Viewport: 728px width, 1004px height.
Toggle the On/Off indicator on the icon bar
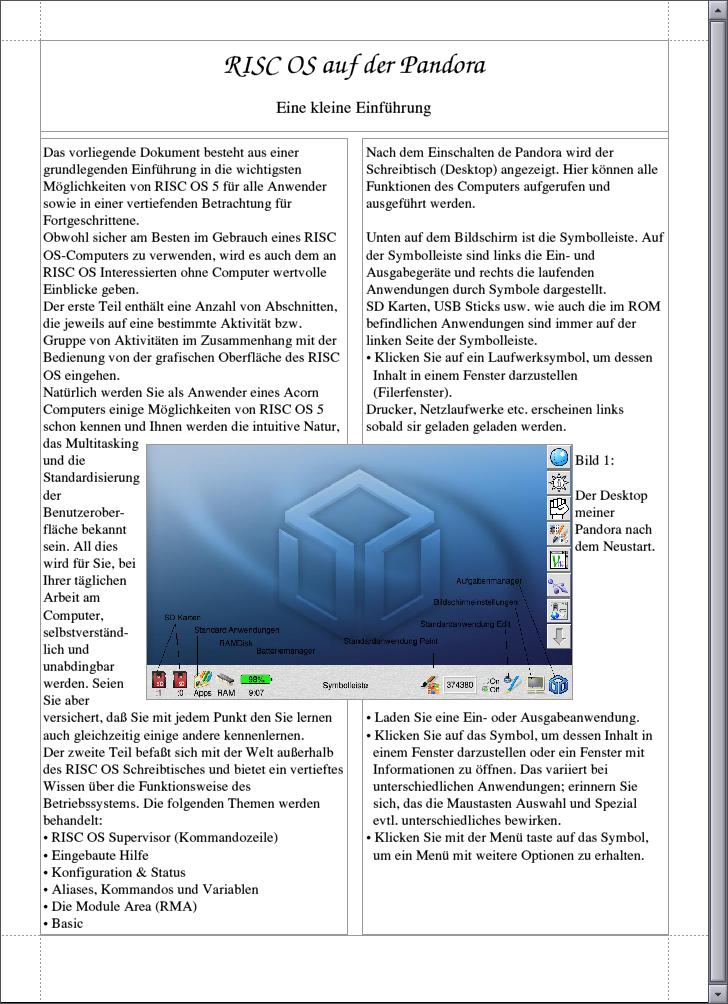point(490,685)
